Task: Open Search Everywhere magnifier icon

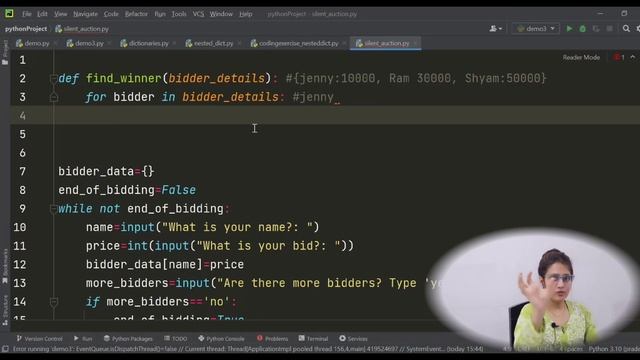Action: (x=626, y=29)
